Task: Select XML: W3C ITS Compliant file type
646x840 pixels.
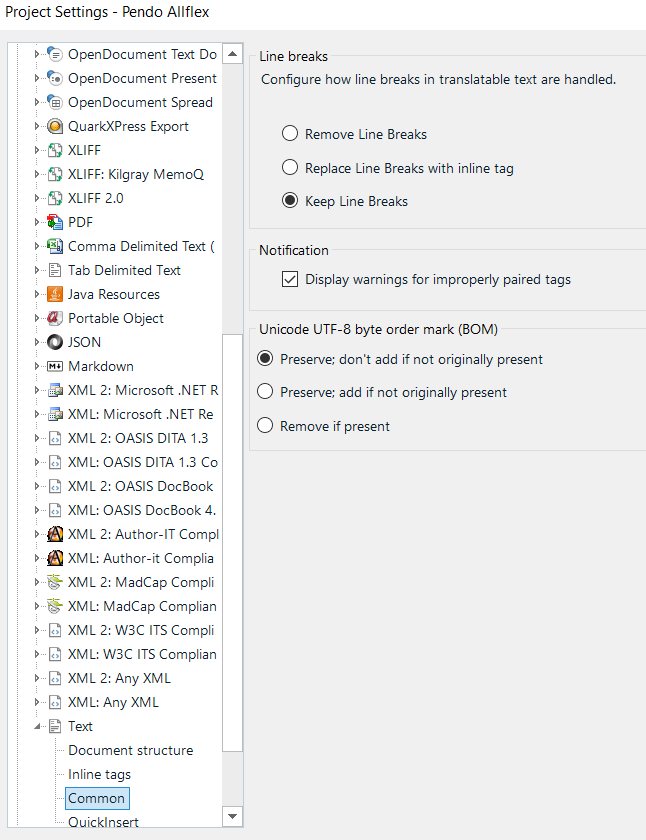Action: click(x=142, y=655)
